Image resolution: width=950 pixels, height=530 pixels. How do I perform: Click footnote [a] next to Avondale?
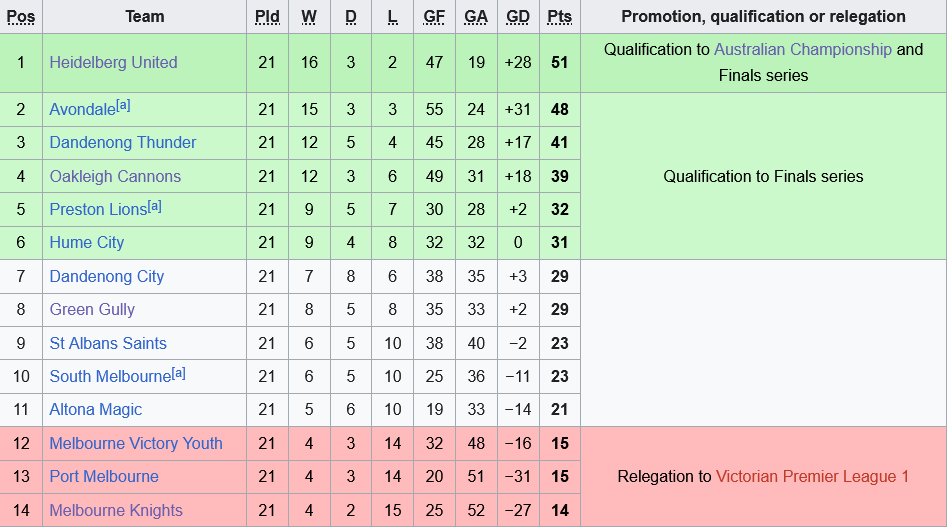coord(124,105)
